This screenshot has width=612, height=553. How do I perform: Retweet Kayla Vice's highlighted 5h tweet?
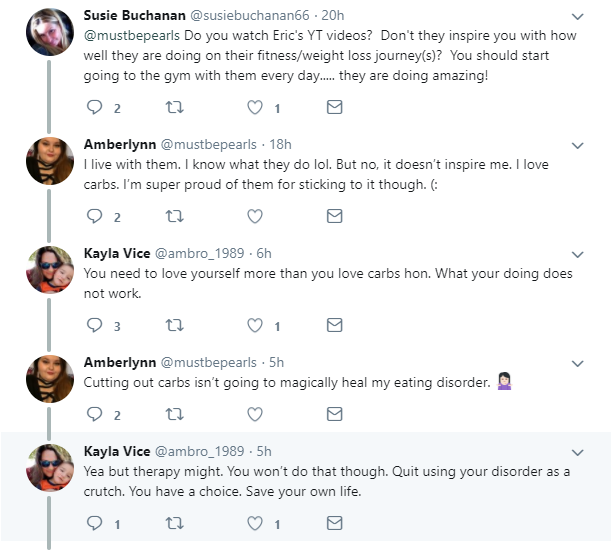click(174, 523)
